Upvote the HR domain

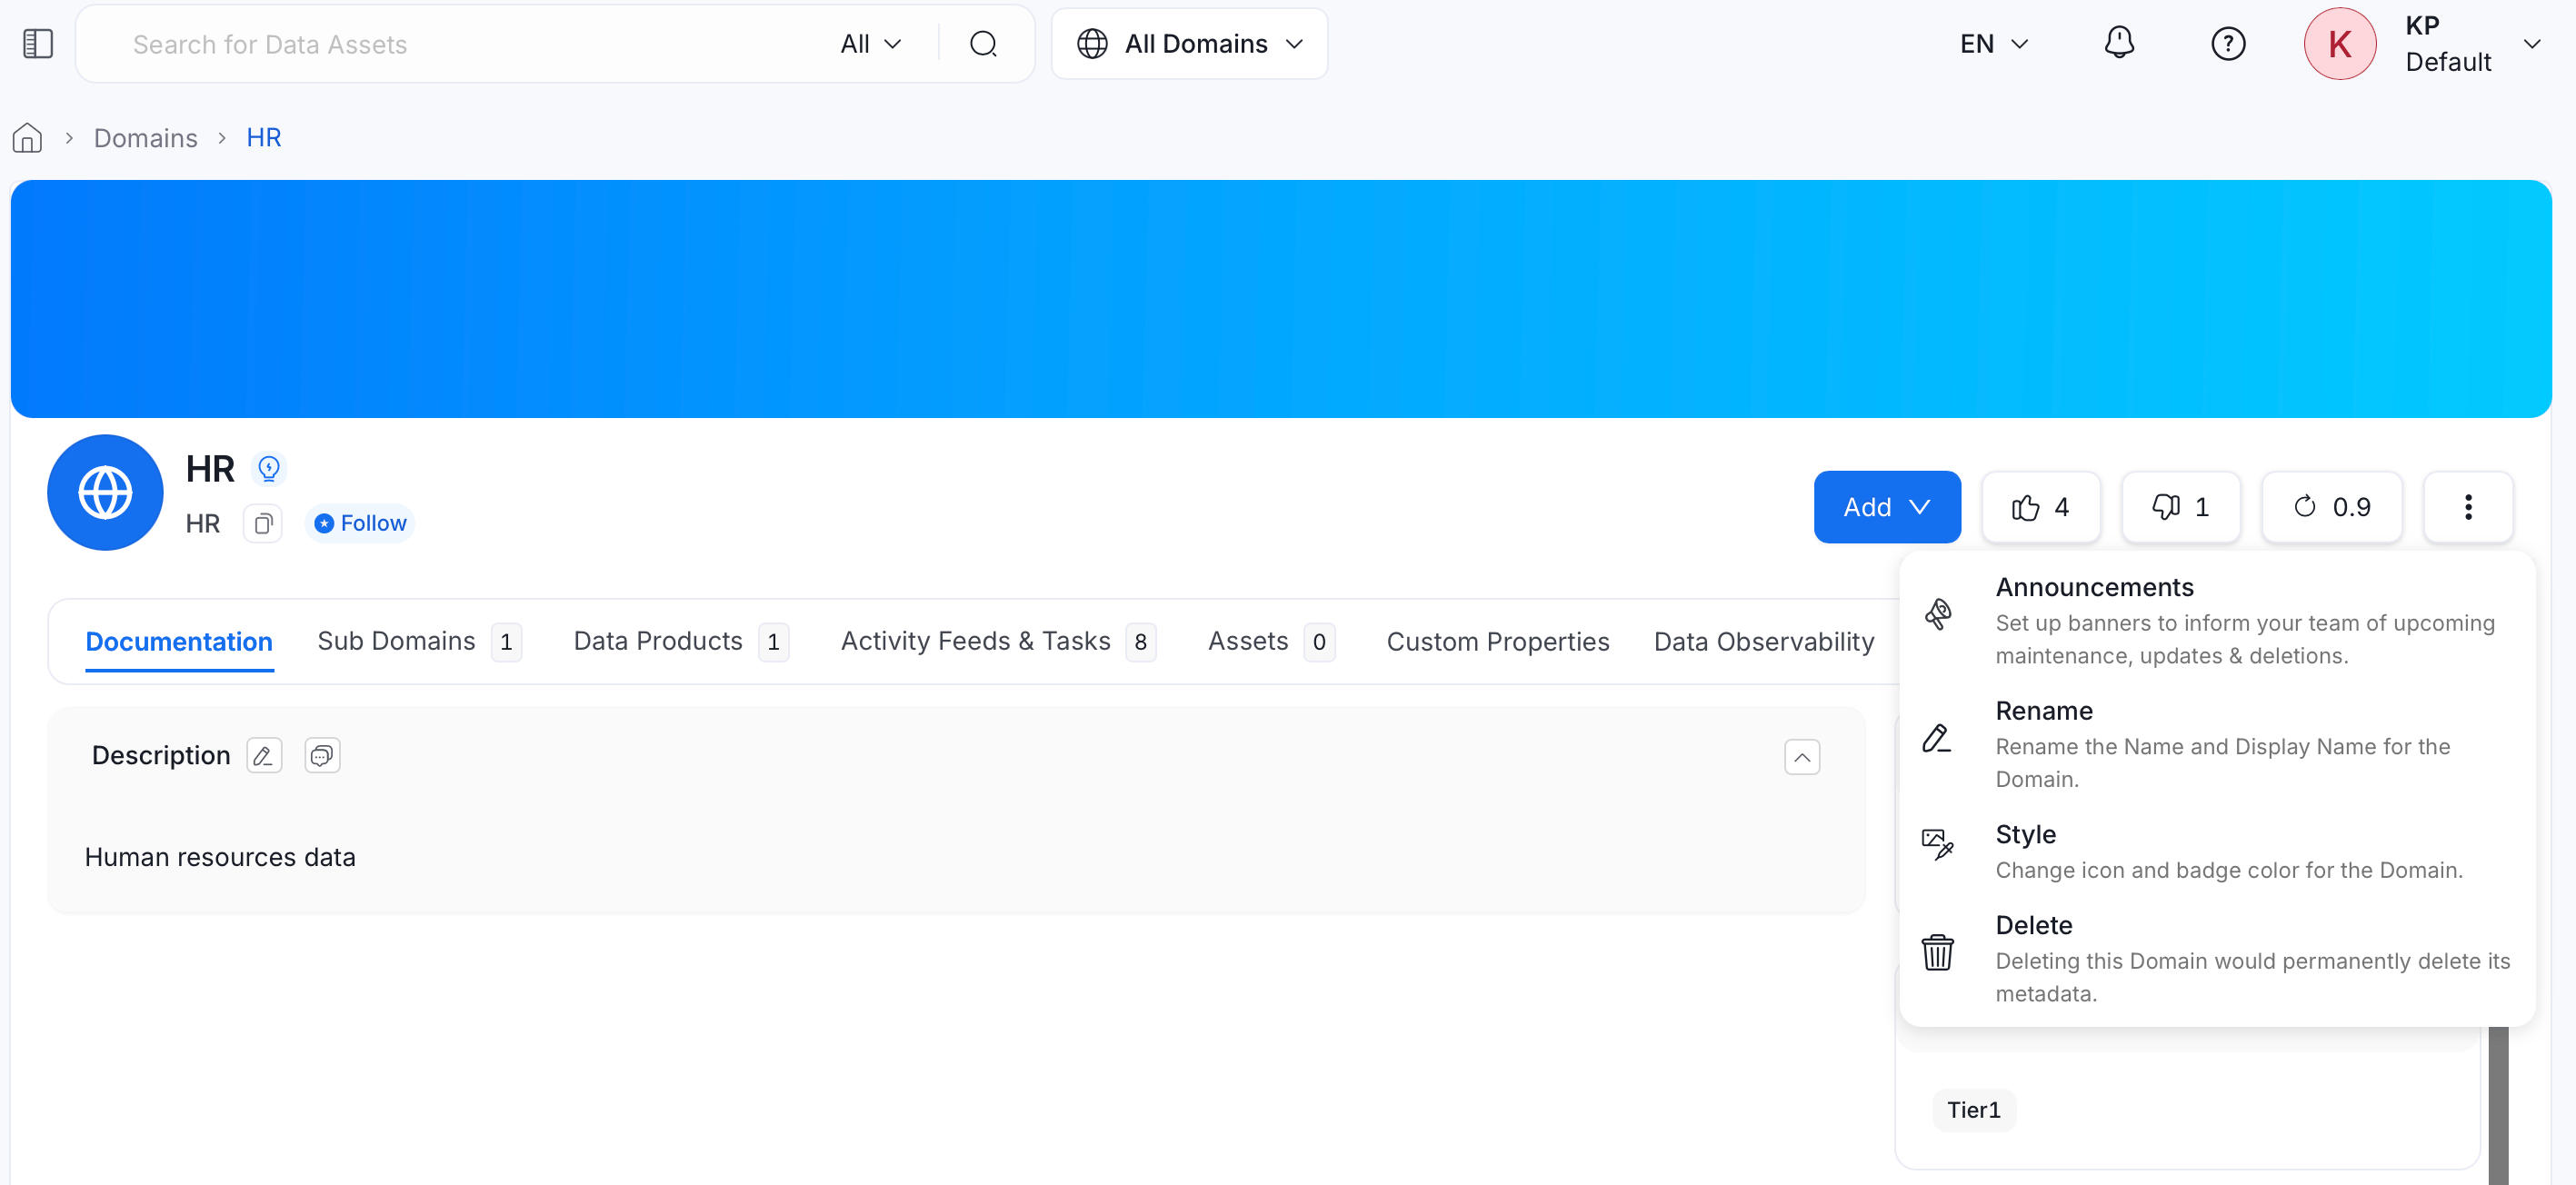point(2040,507)
